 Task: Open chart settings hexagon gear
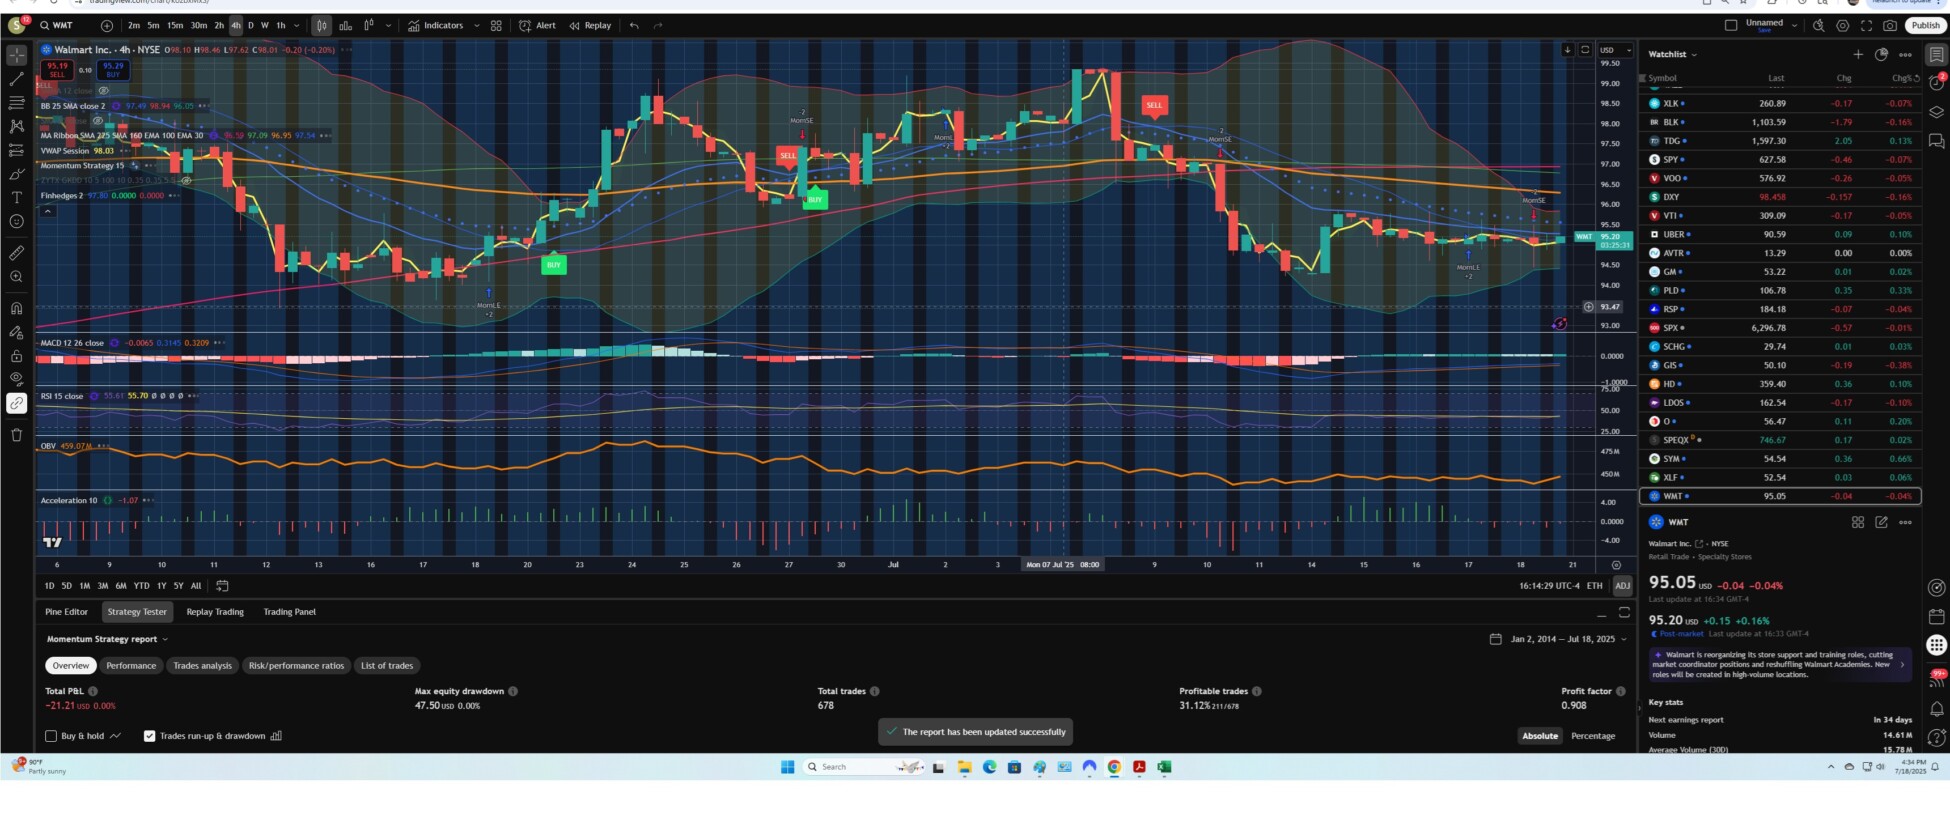1843,26
